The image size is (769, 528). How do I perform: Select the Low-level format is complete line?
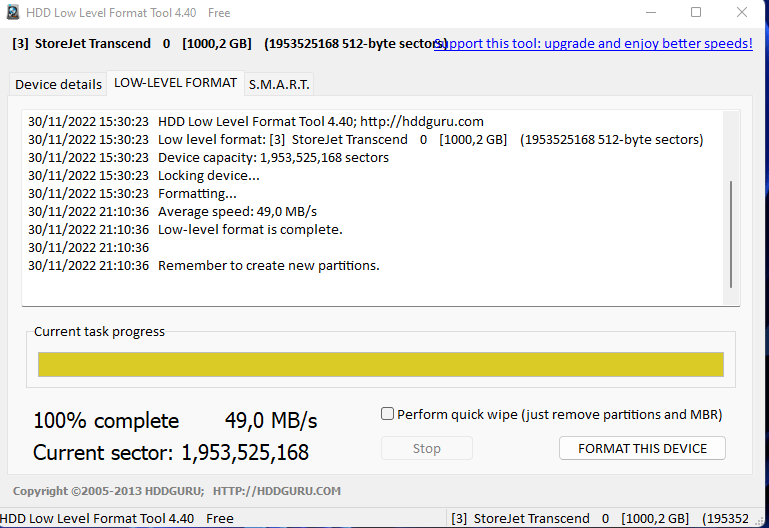(x=250, y=229)
